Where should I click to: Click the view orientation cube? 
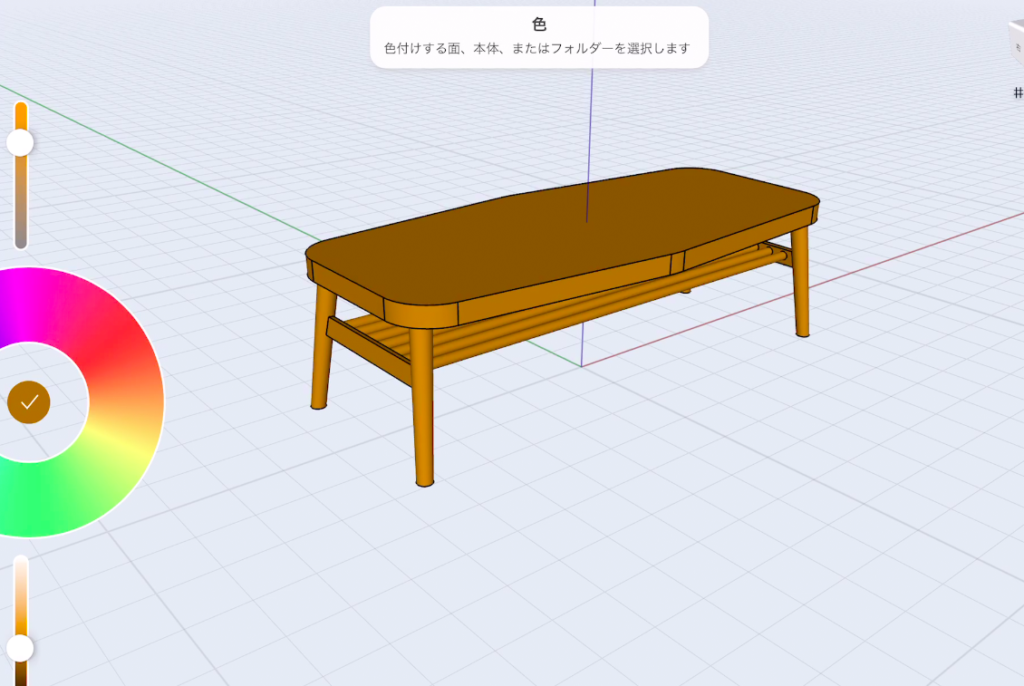point(1016,44)
